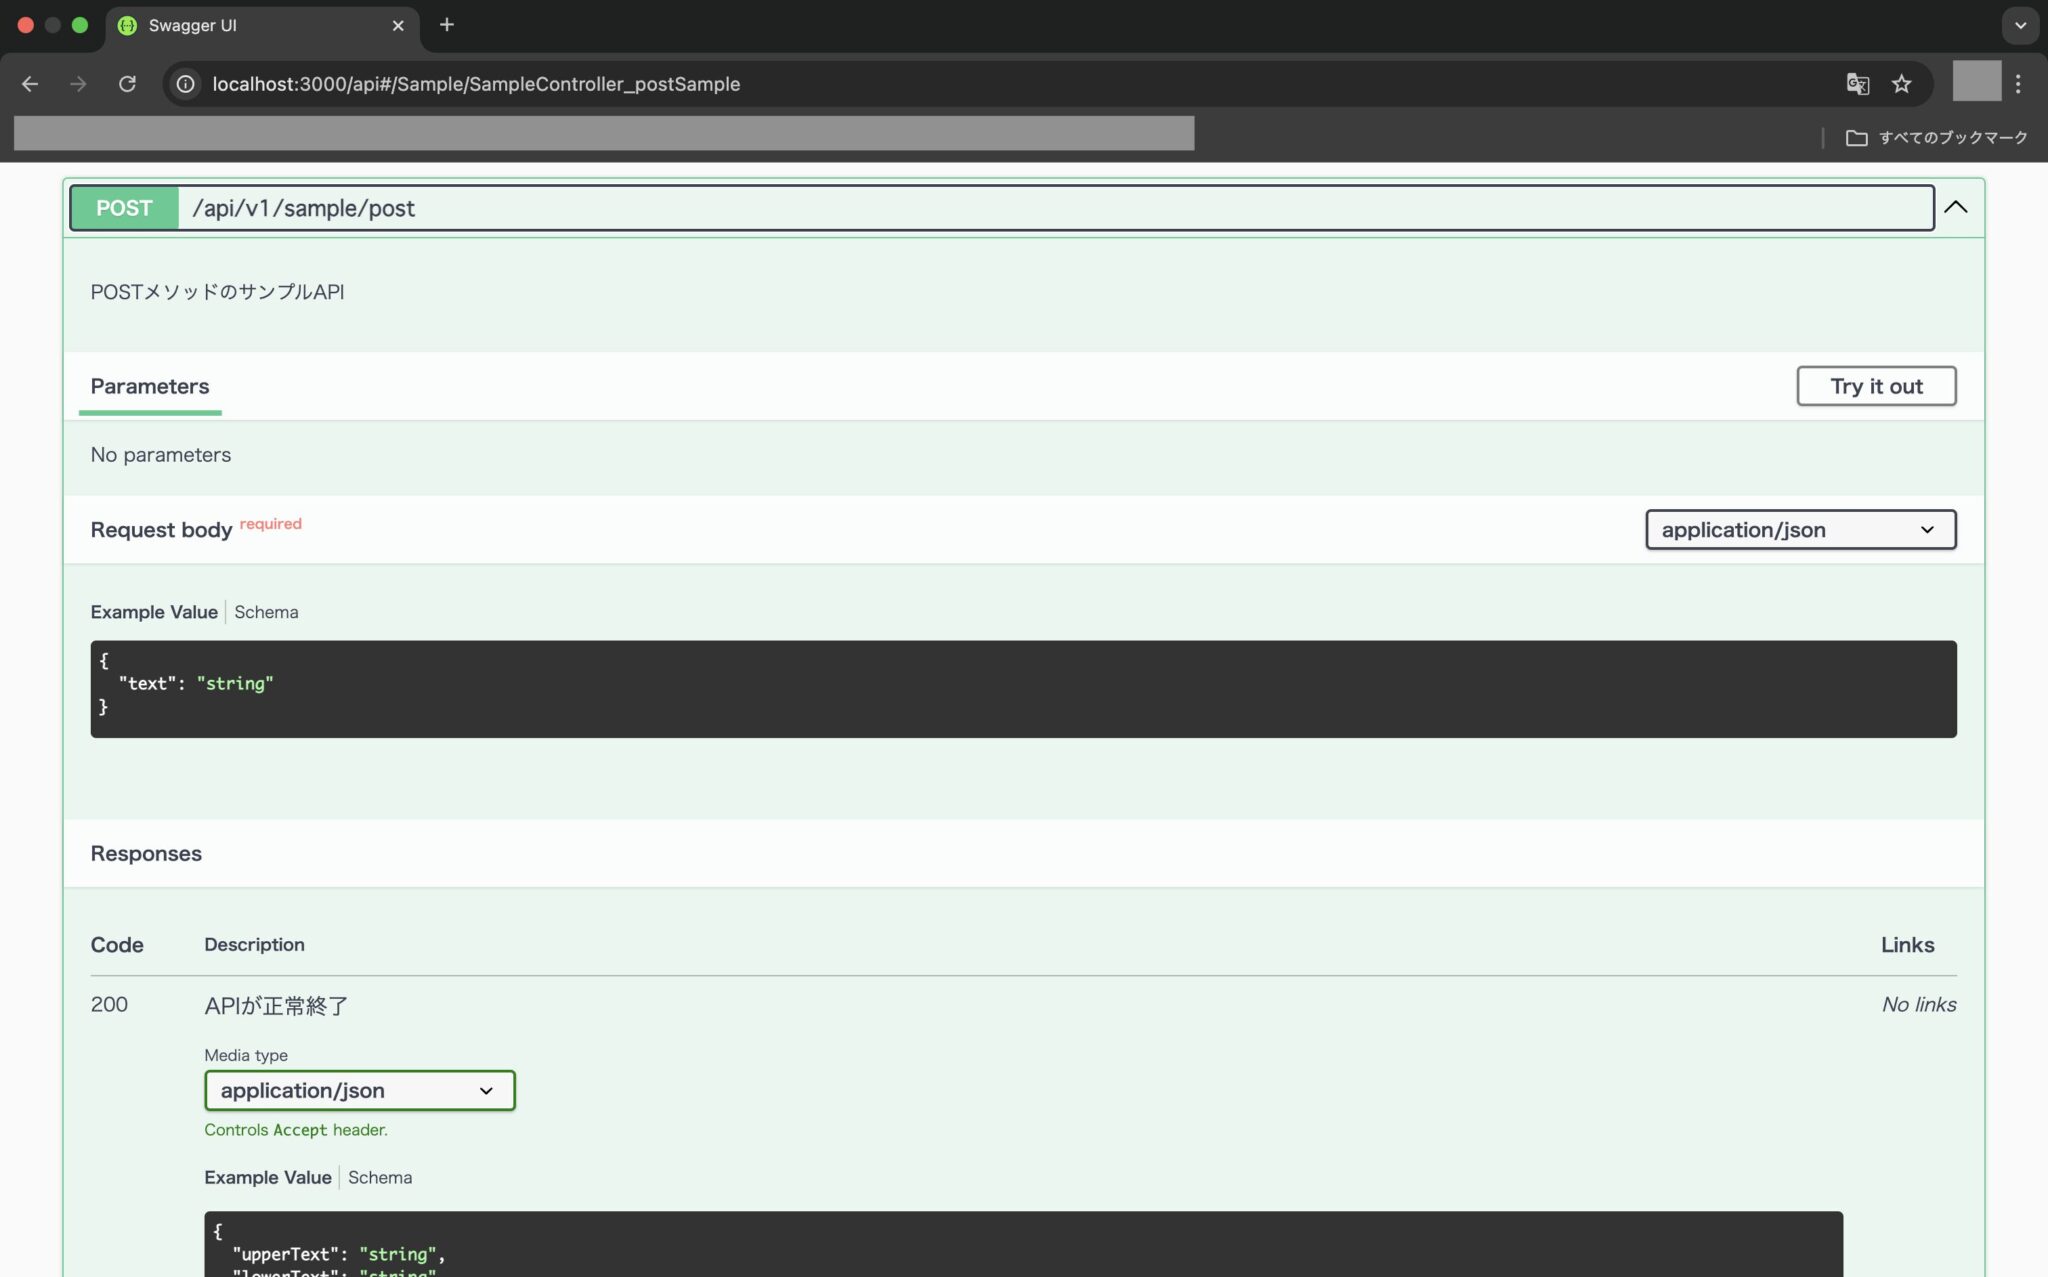Open a new browser tab with the plus button
This screenshot has width=2048, height=1277.
(447, 25)
